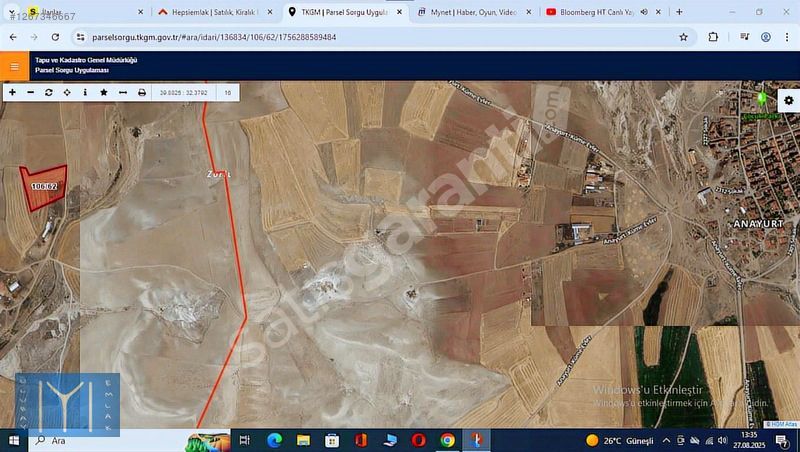Select the distance measure tool
800x452 pixels.
point(123,92)
